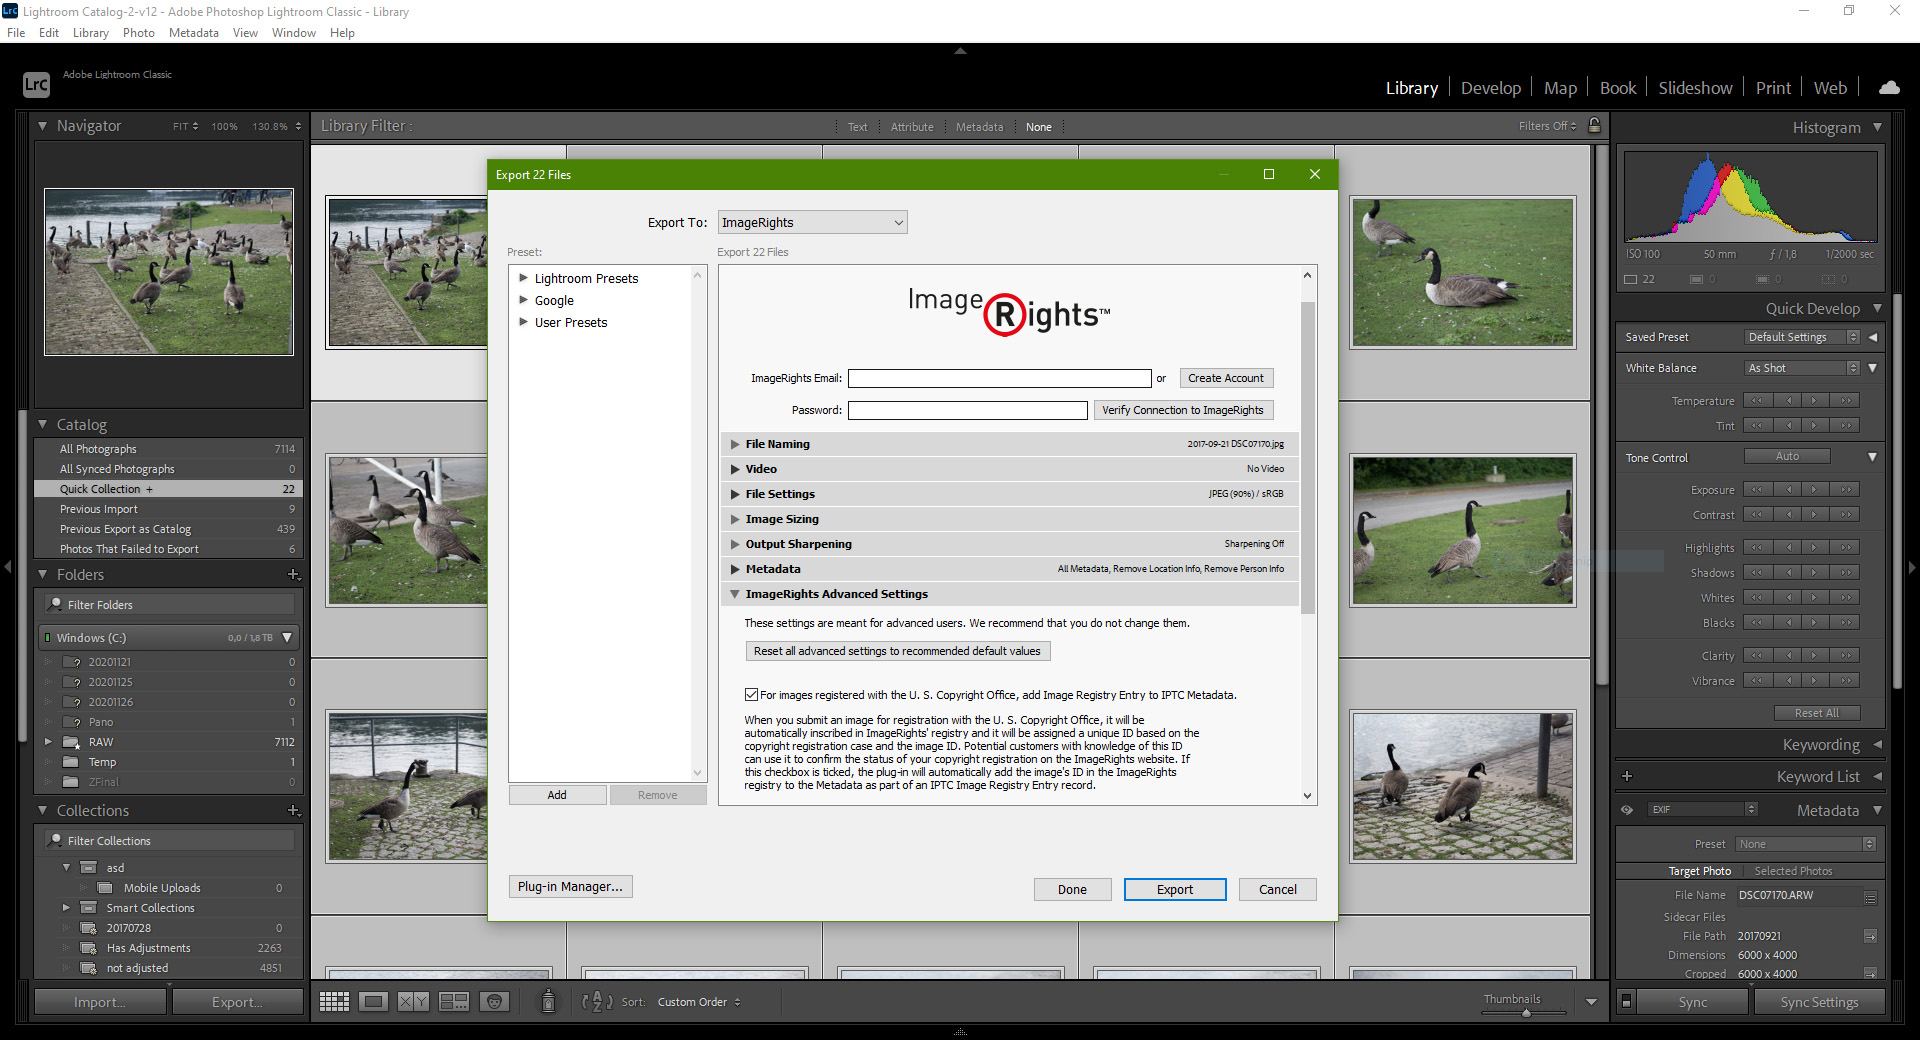1920x1040 pixels.
Task: Switch to Grid view
Action: [334, 1001]
